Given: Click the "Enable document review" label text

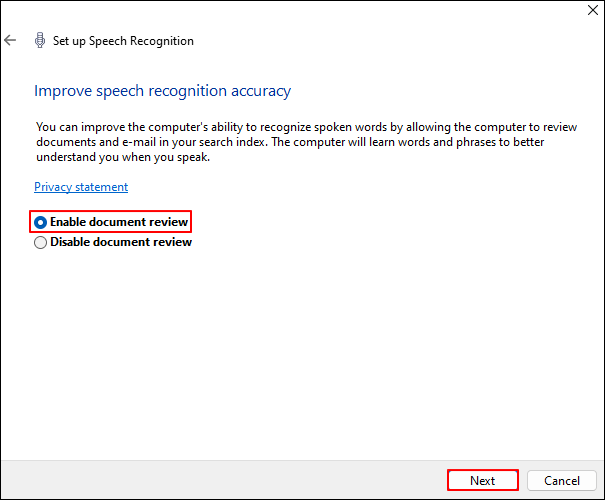Looking at the screenshot, I should (x=119, y=222).
